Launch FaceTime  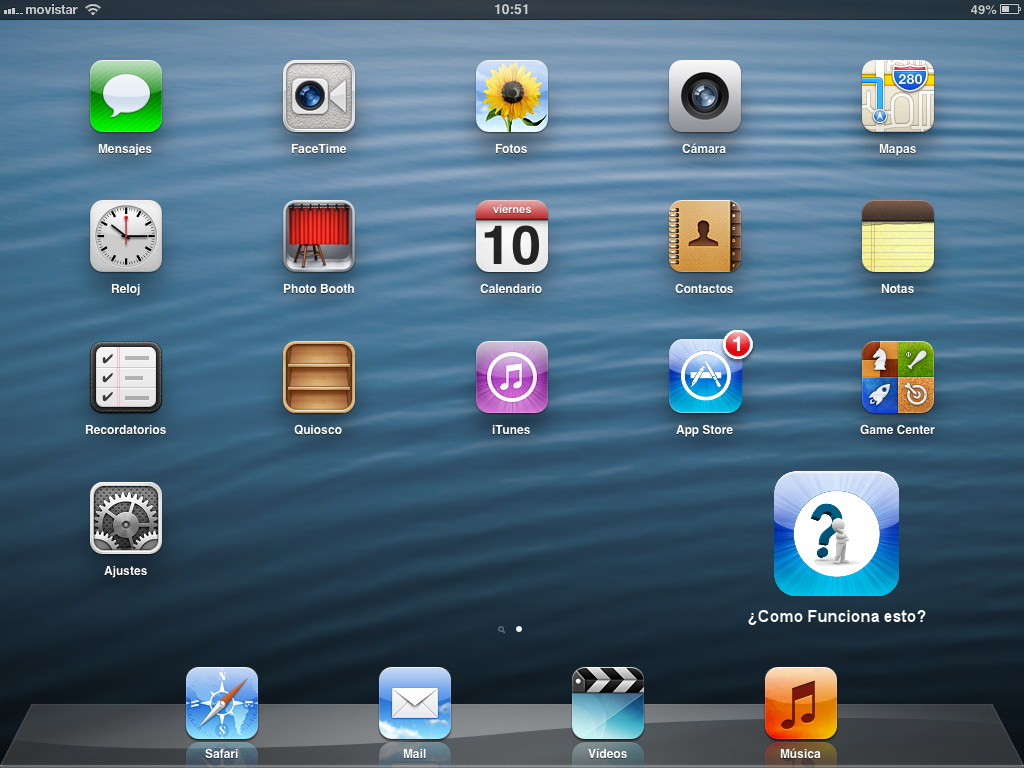click(319, 97)
